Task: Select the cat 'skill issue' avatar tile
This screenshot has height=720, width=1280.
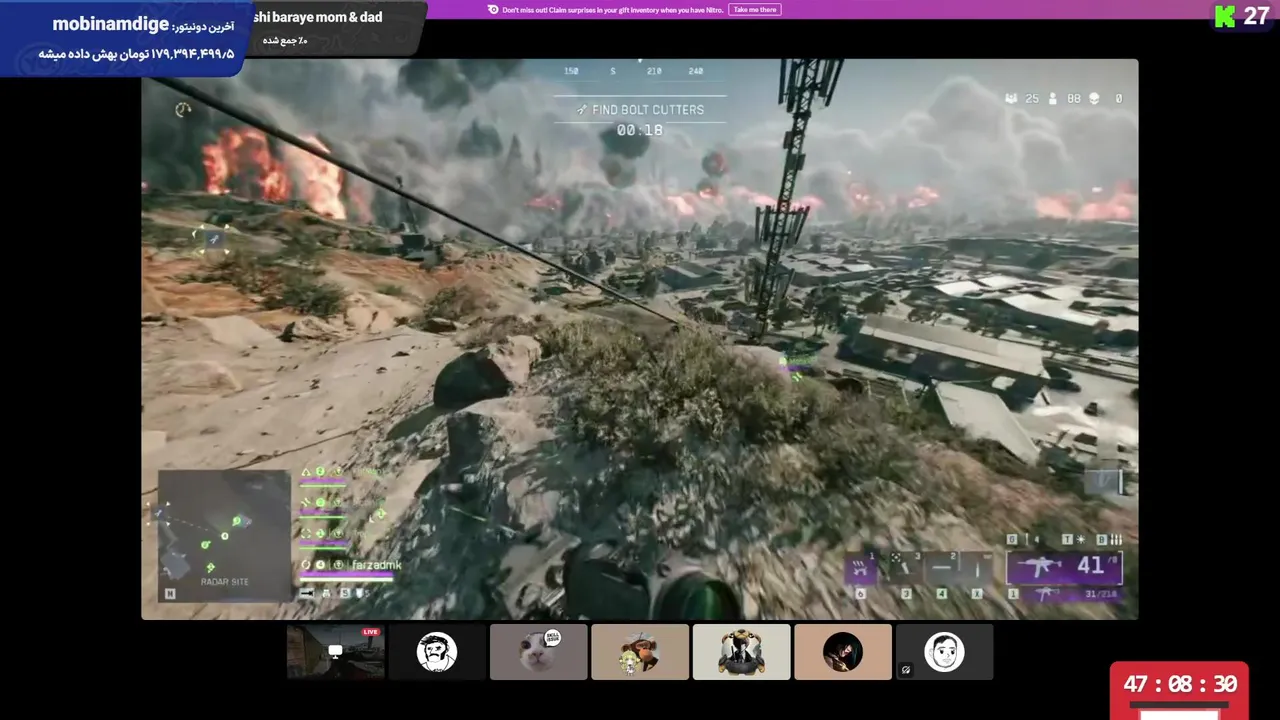Action: click(538, 652)
